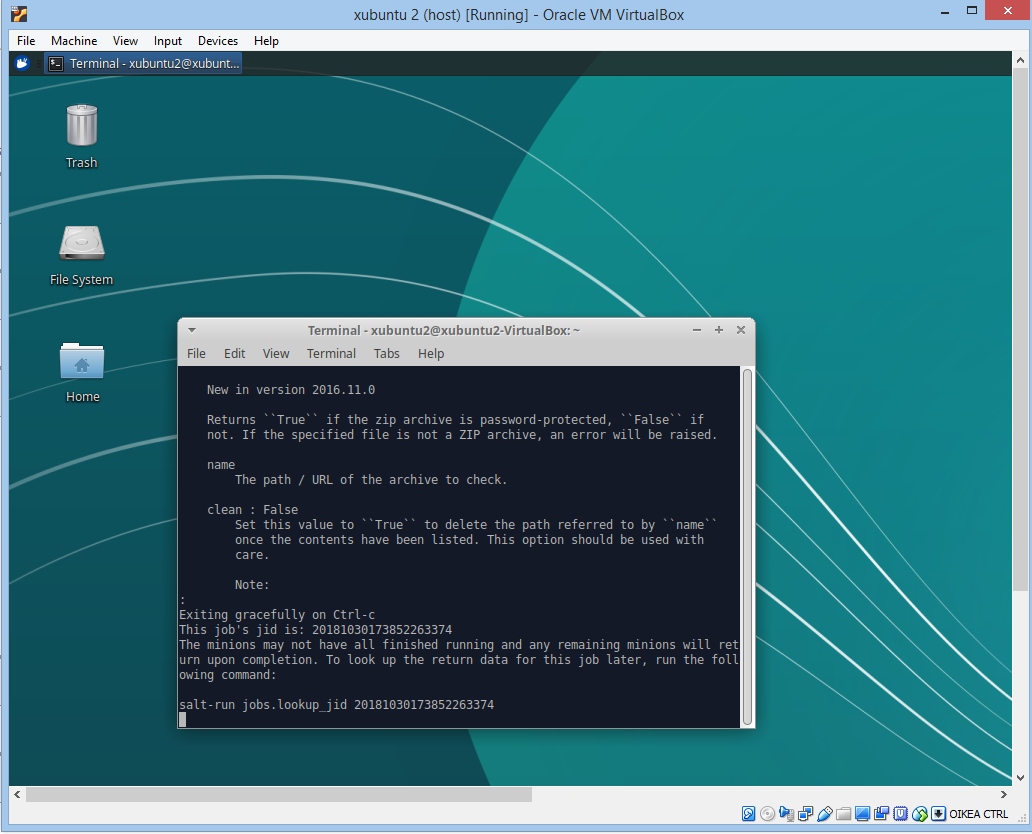Click the terminal cursor block at the prompt
1032x834 pixels.
pos(182,719)
